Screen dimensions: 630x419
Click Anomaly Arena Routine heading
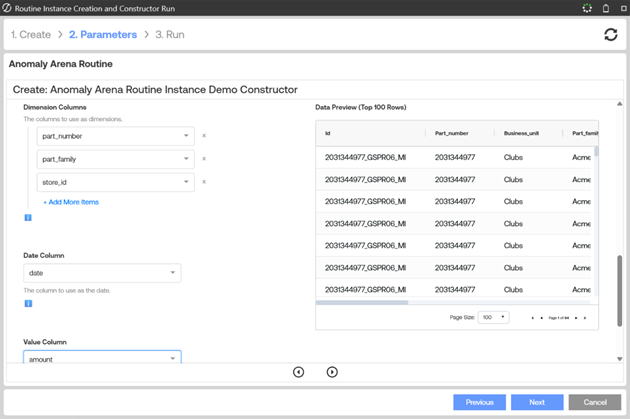click(x=61, y=64)
